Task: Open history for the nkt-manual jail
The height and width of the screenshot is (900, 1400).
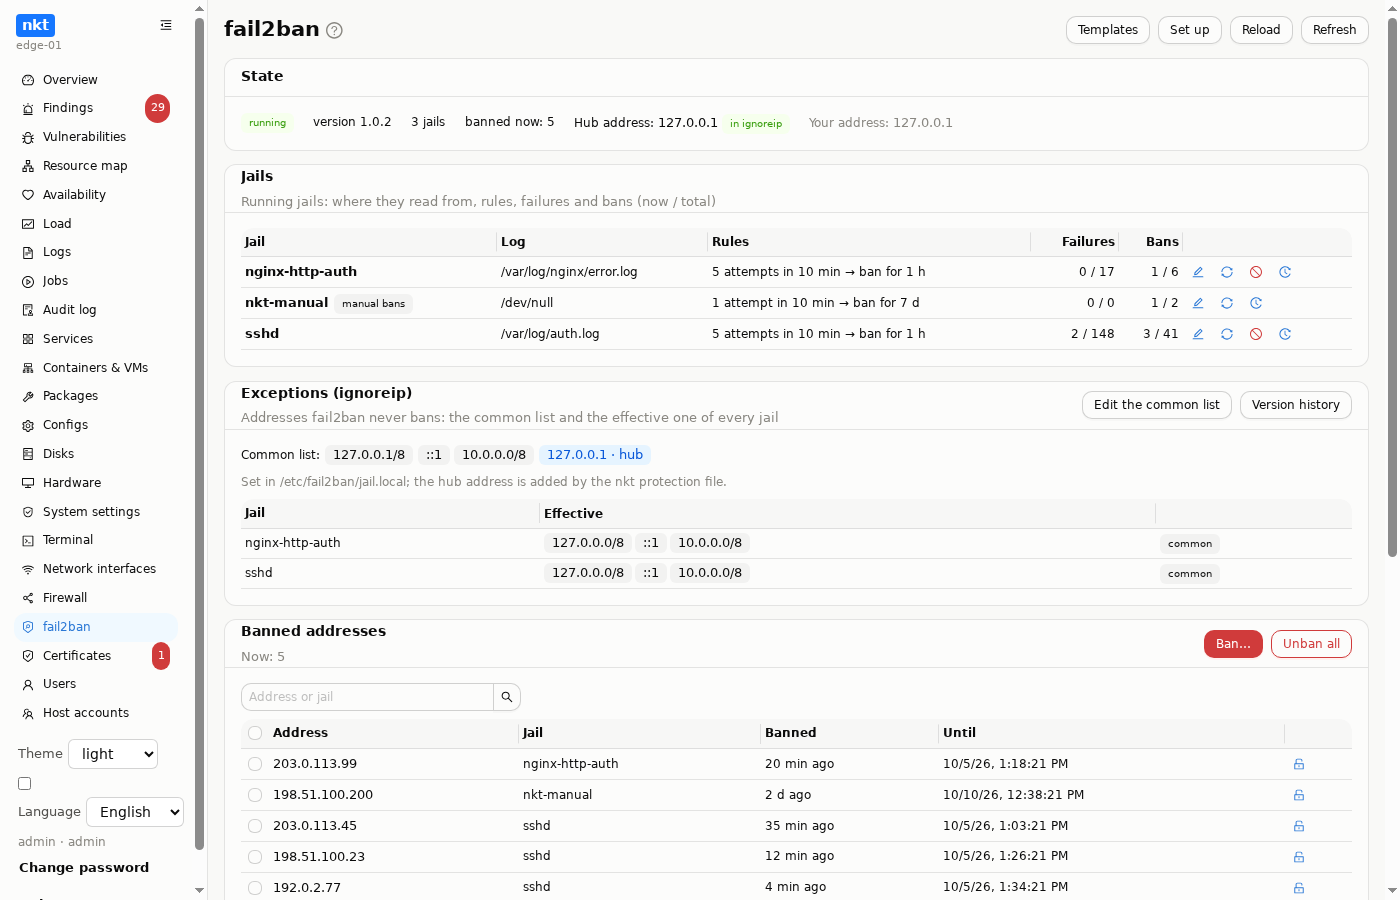Action: coord(1256,303)
